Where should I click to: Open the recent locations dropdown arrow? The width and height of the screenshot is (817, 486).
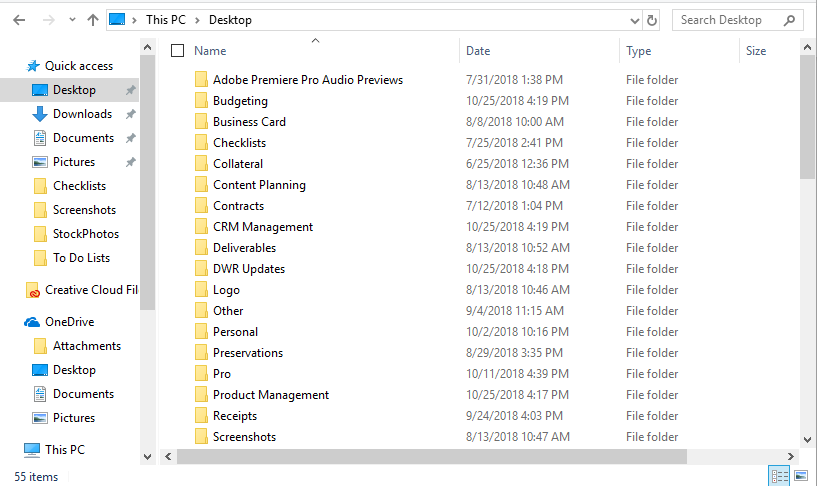(x=72, y=20)
